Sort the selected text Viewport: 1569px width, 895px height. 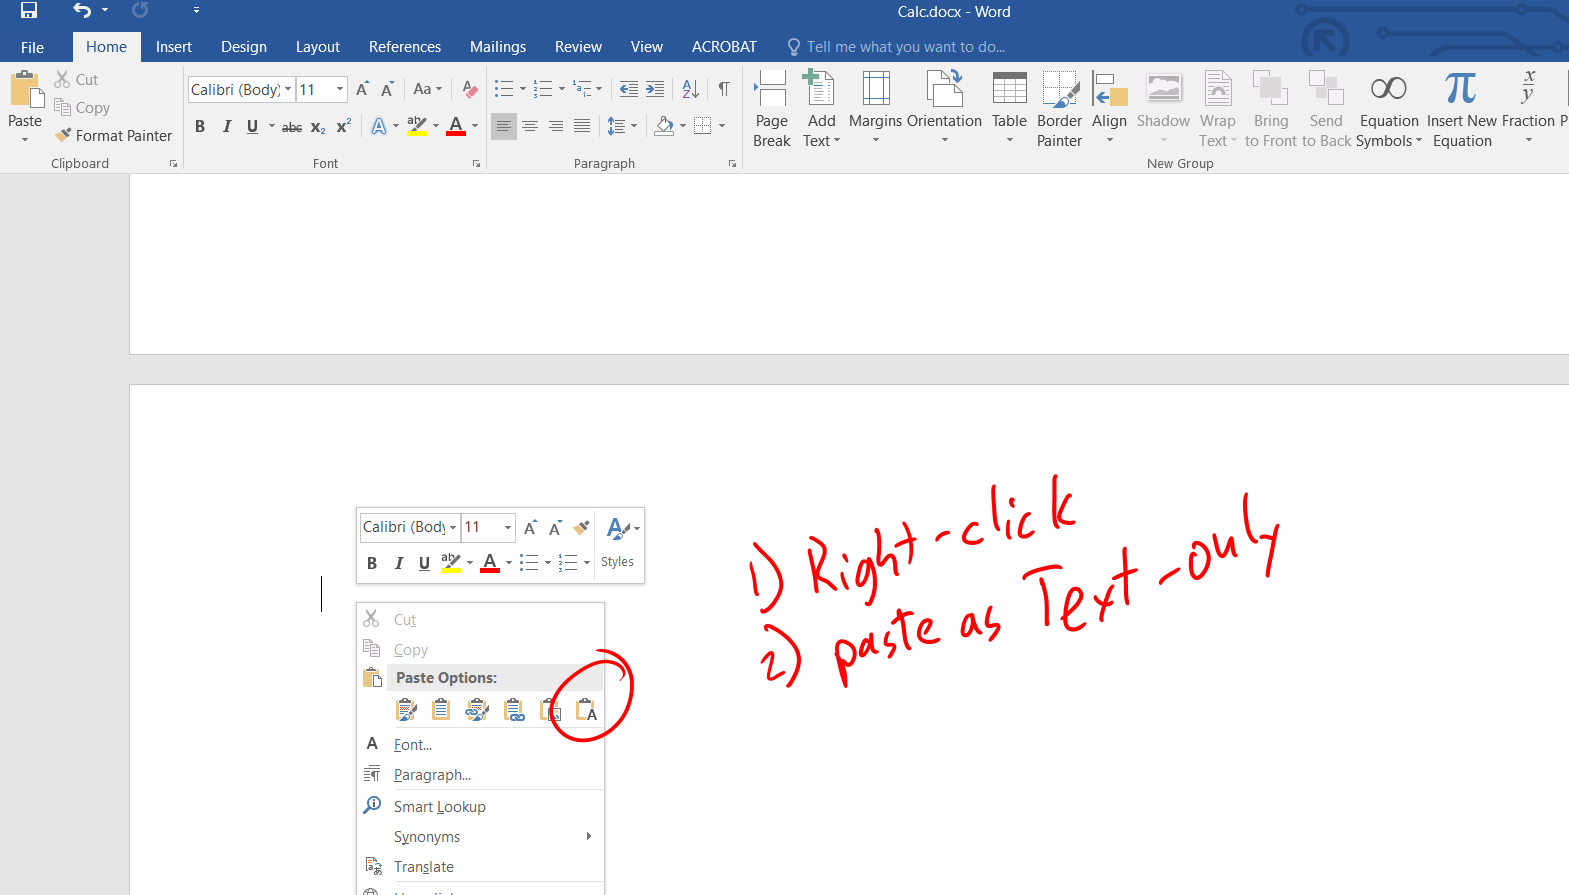(x=690, y=89)
